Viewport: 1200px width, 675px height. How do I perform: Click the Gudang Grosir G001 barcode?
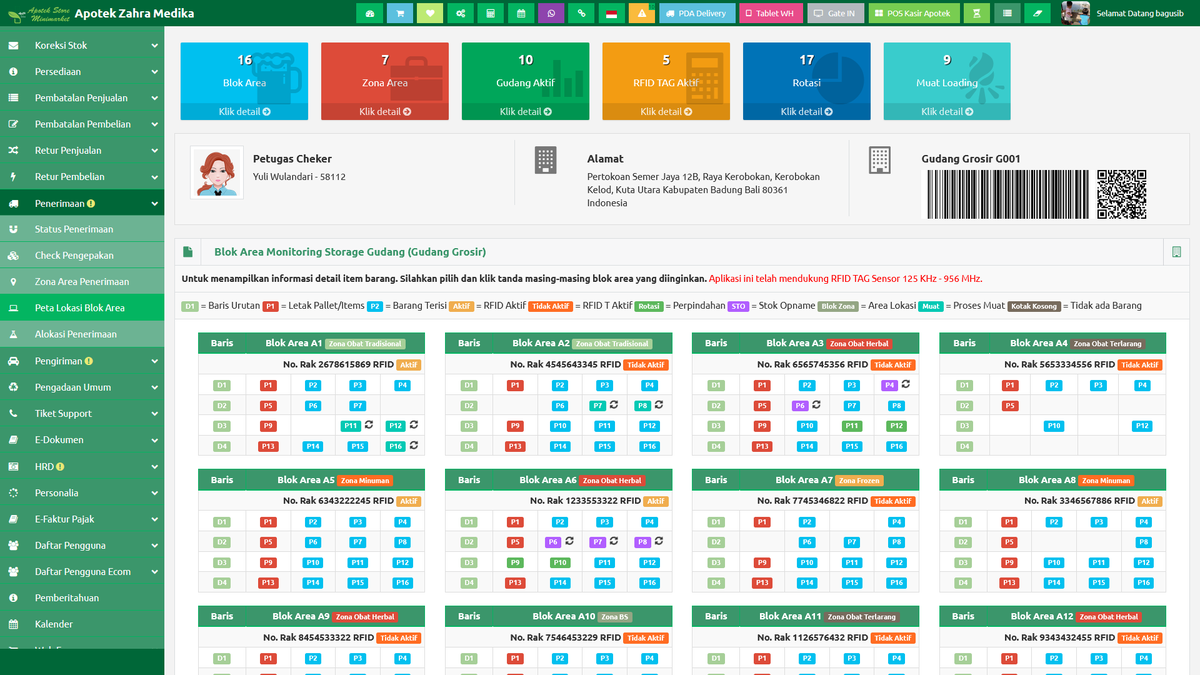[x=1008, y=194]
